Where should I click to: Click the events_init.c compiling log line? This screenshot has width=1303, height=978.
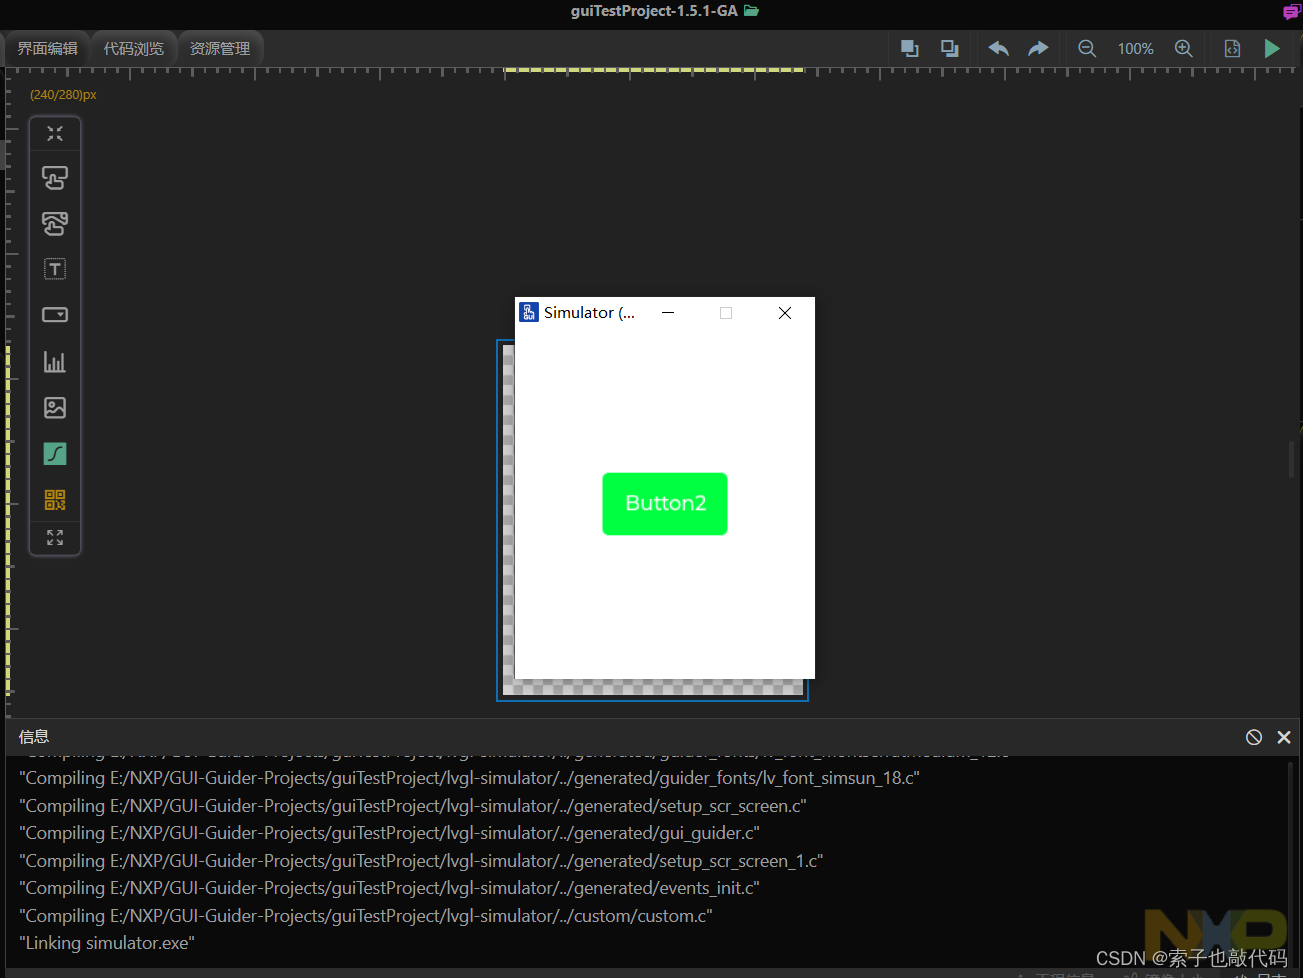(x=389, y=888)
